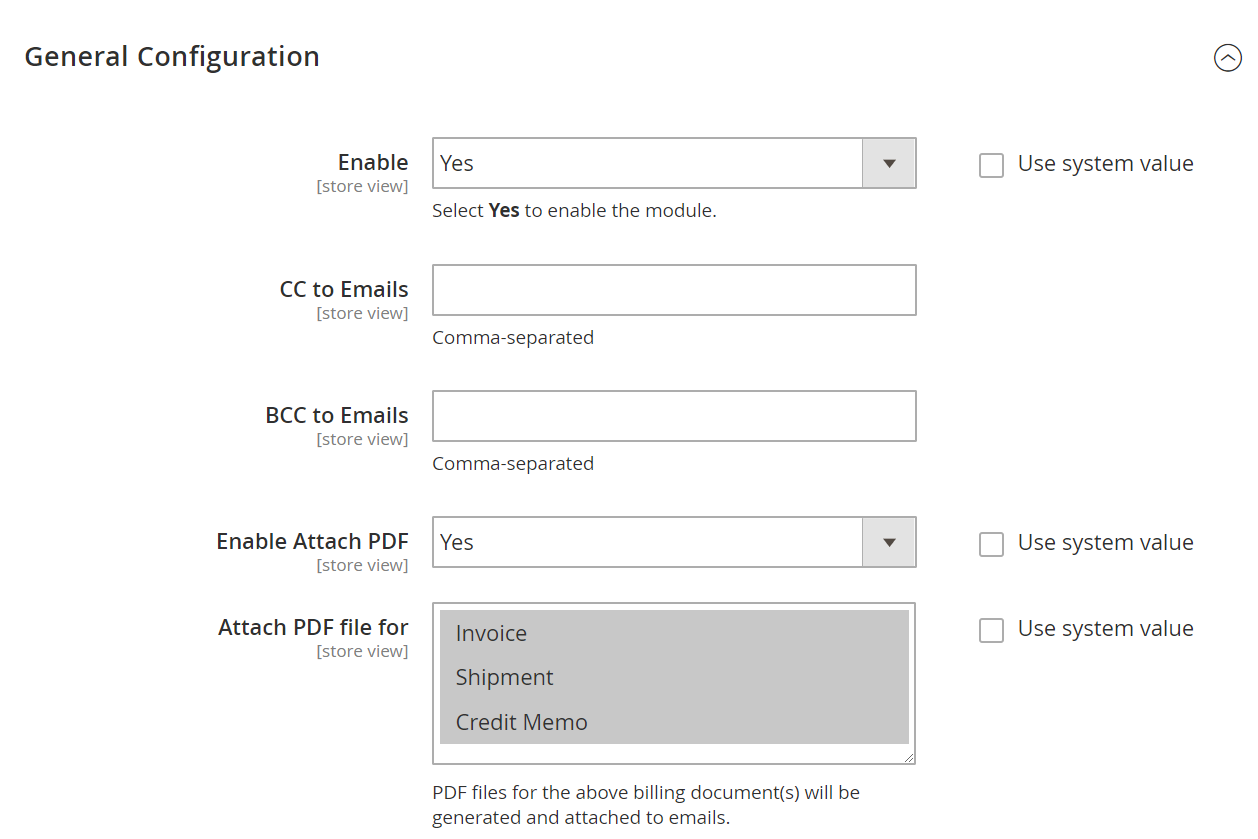
Task: Click the Enable field label
Action: click(373, 162)
